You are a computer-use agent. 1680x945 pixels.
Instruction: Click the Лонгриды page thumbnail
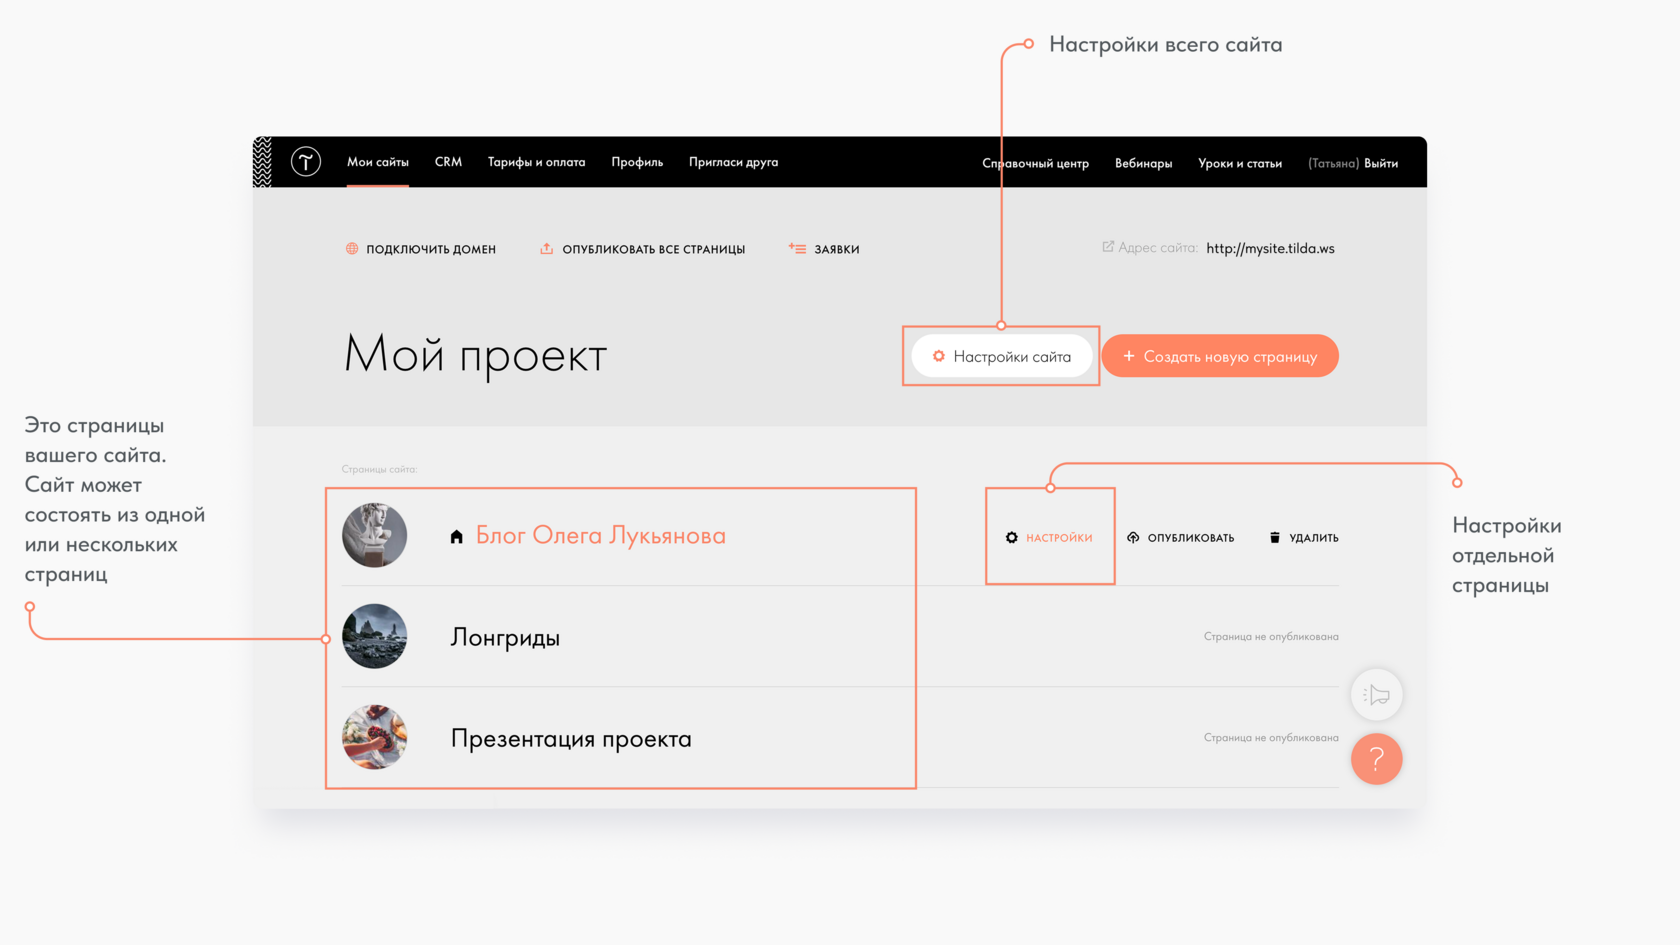coord(375,636)
